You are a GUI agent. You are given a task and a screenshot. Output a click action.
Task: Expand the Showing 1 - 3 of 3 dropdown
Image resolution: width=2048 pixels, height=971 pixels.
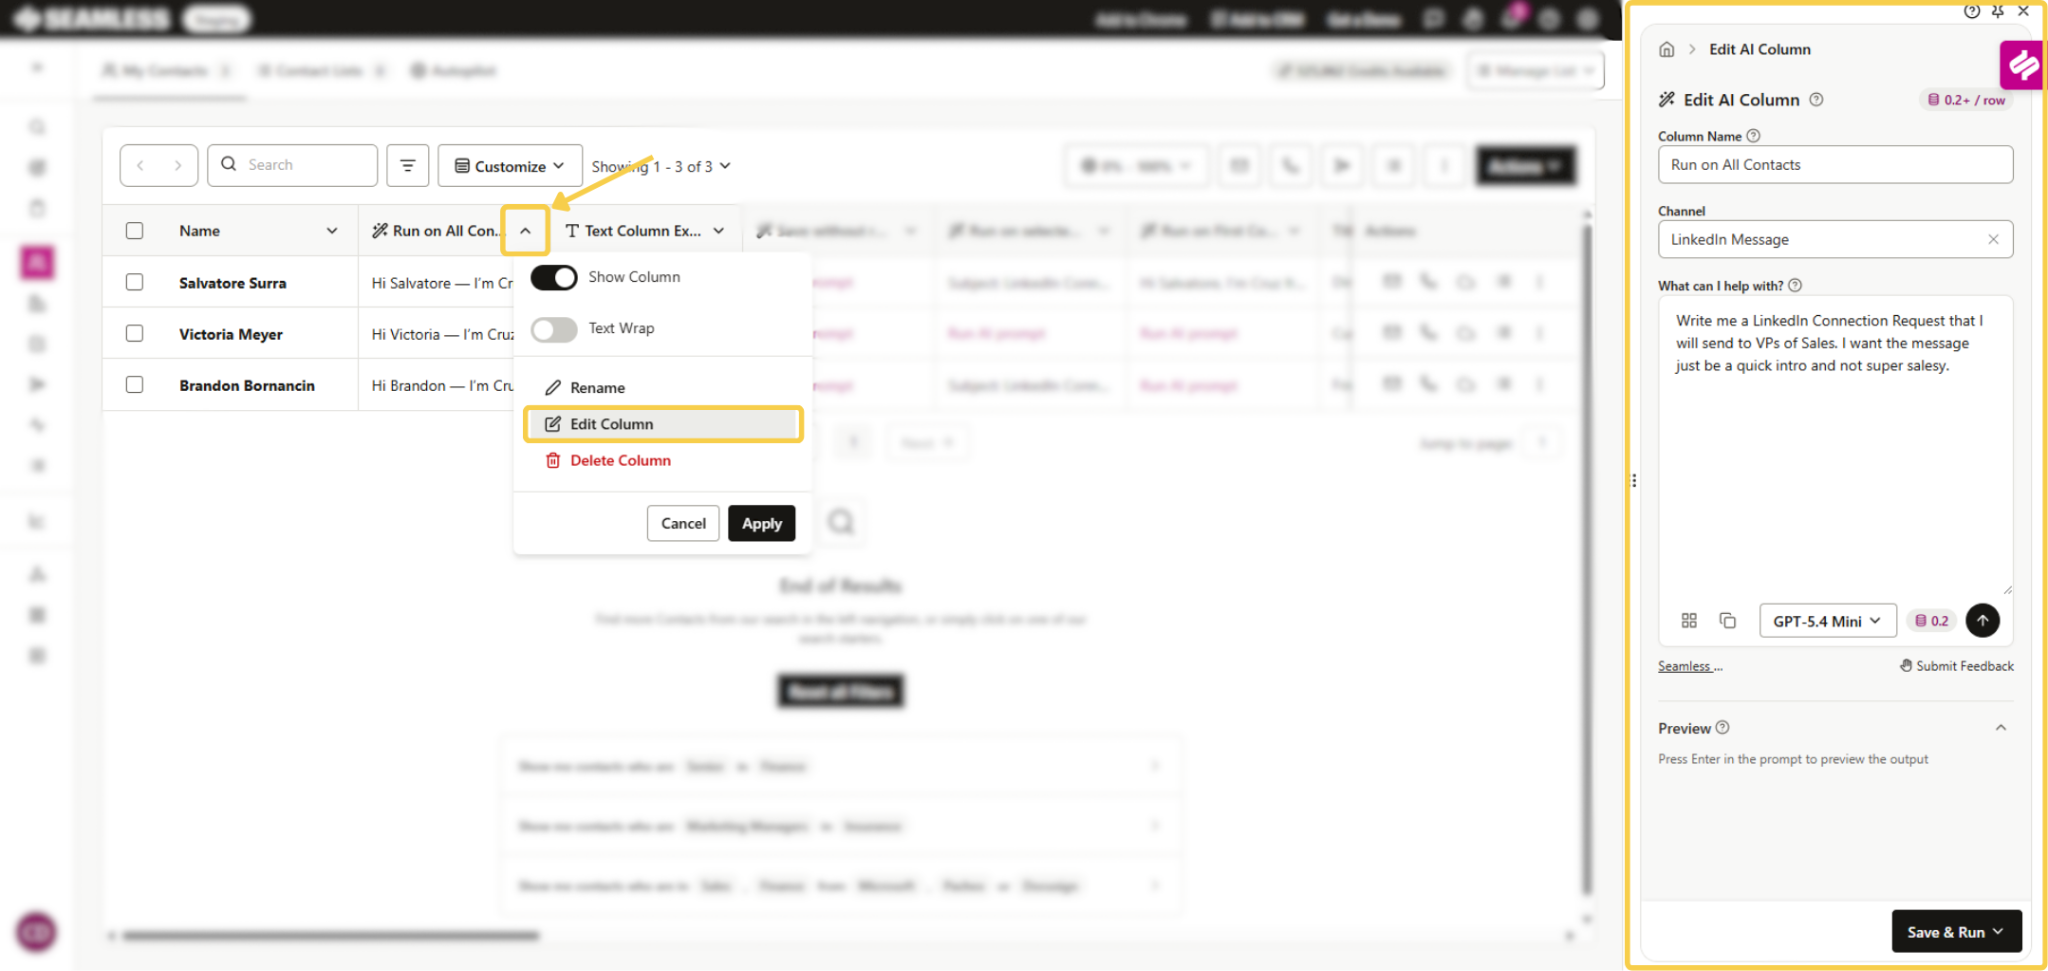coord(661,166)
